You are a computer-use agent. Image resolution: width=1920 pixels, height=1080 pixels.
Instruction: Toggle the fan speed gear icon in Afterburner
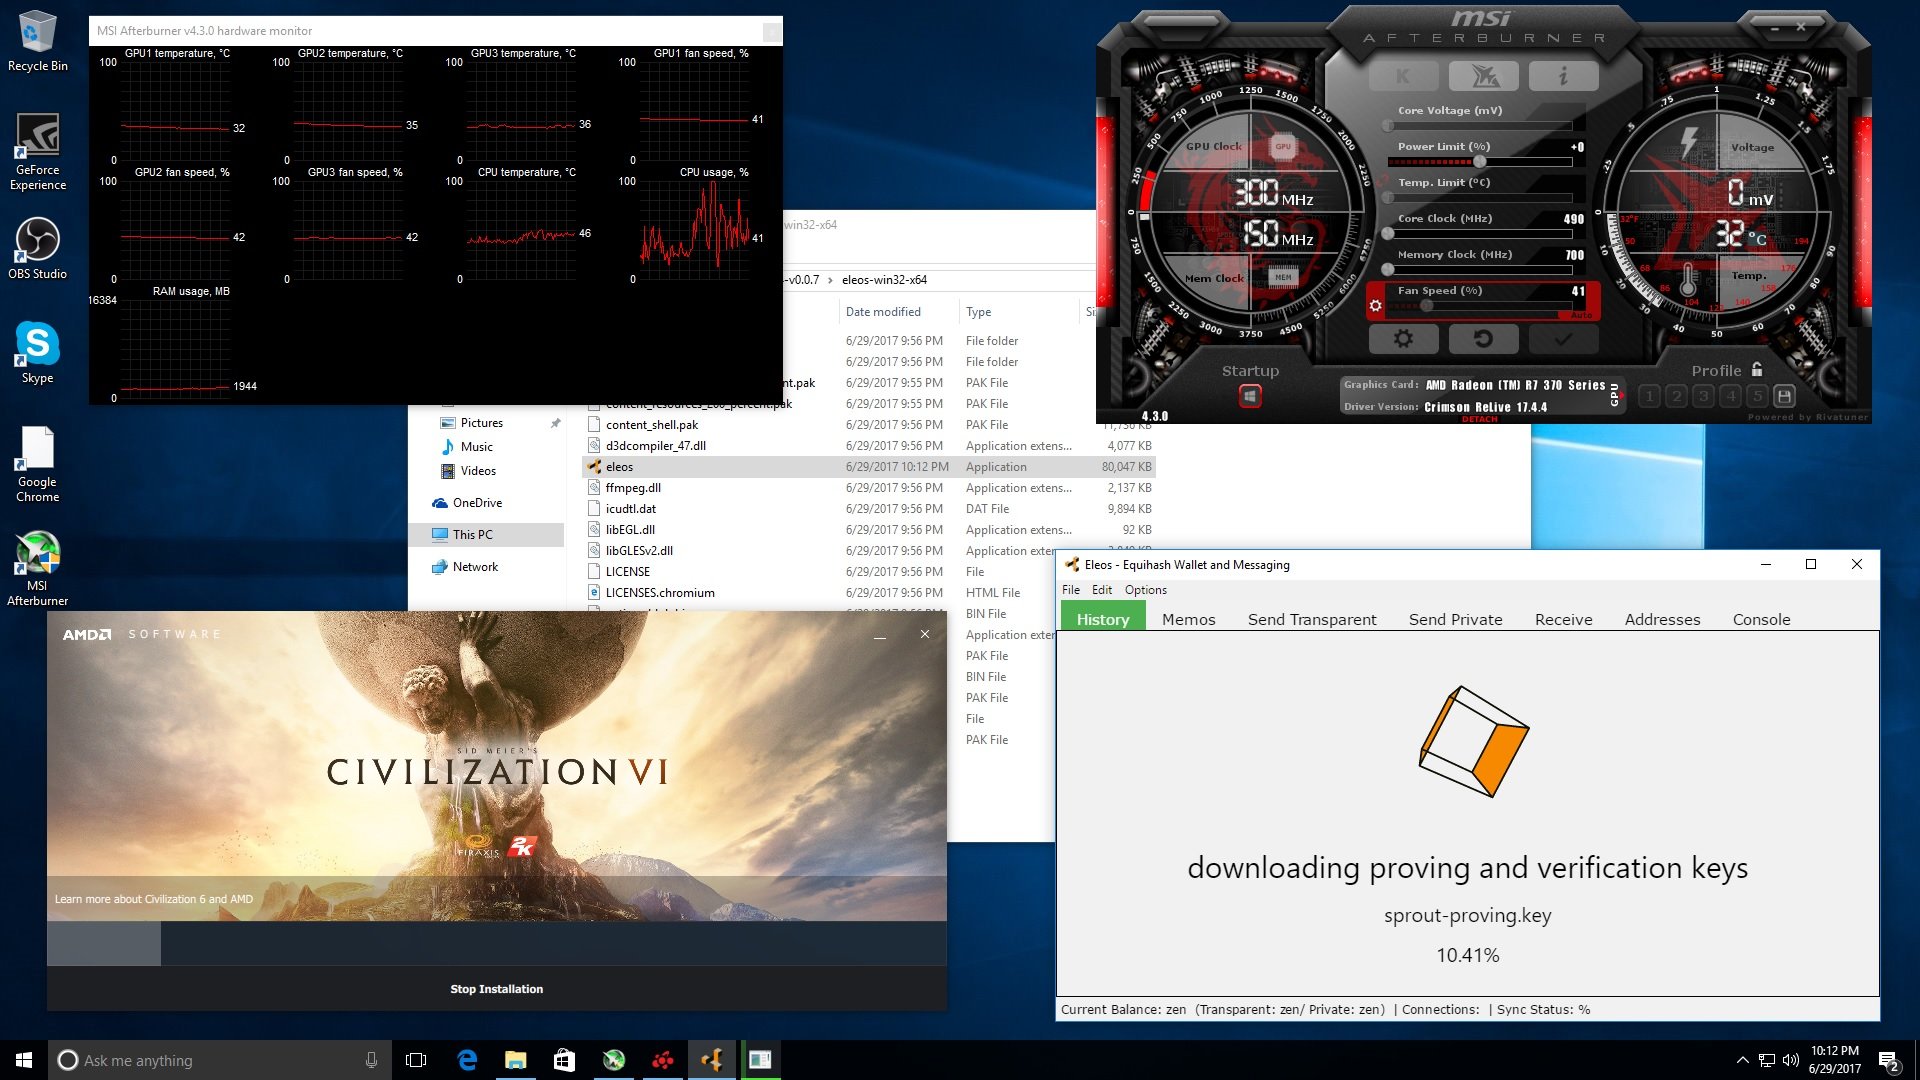click(1376, 306)
